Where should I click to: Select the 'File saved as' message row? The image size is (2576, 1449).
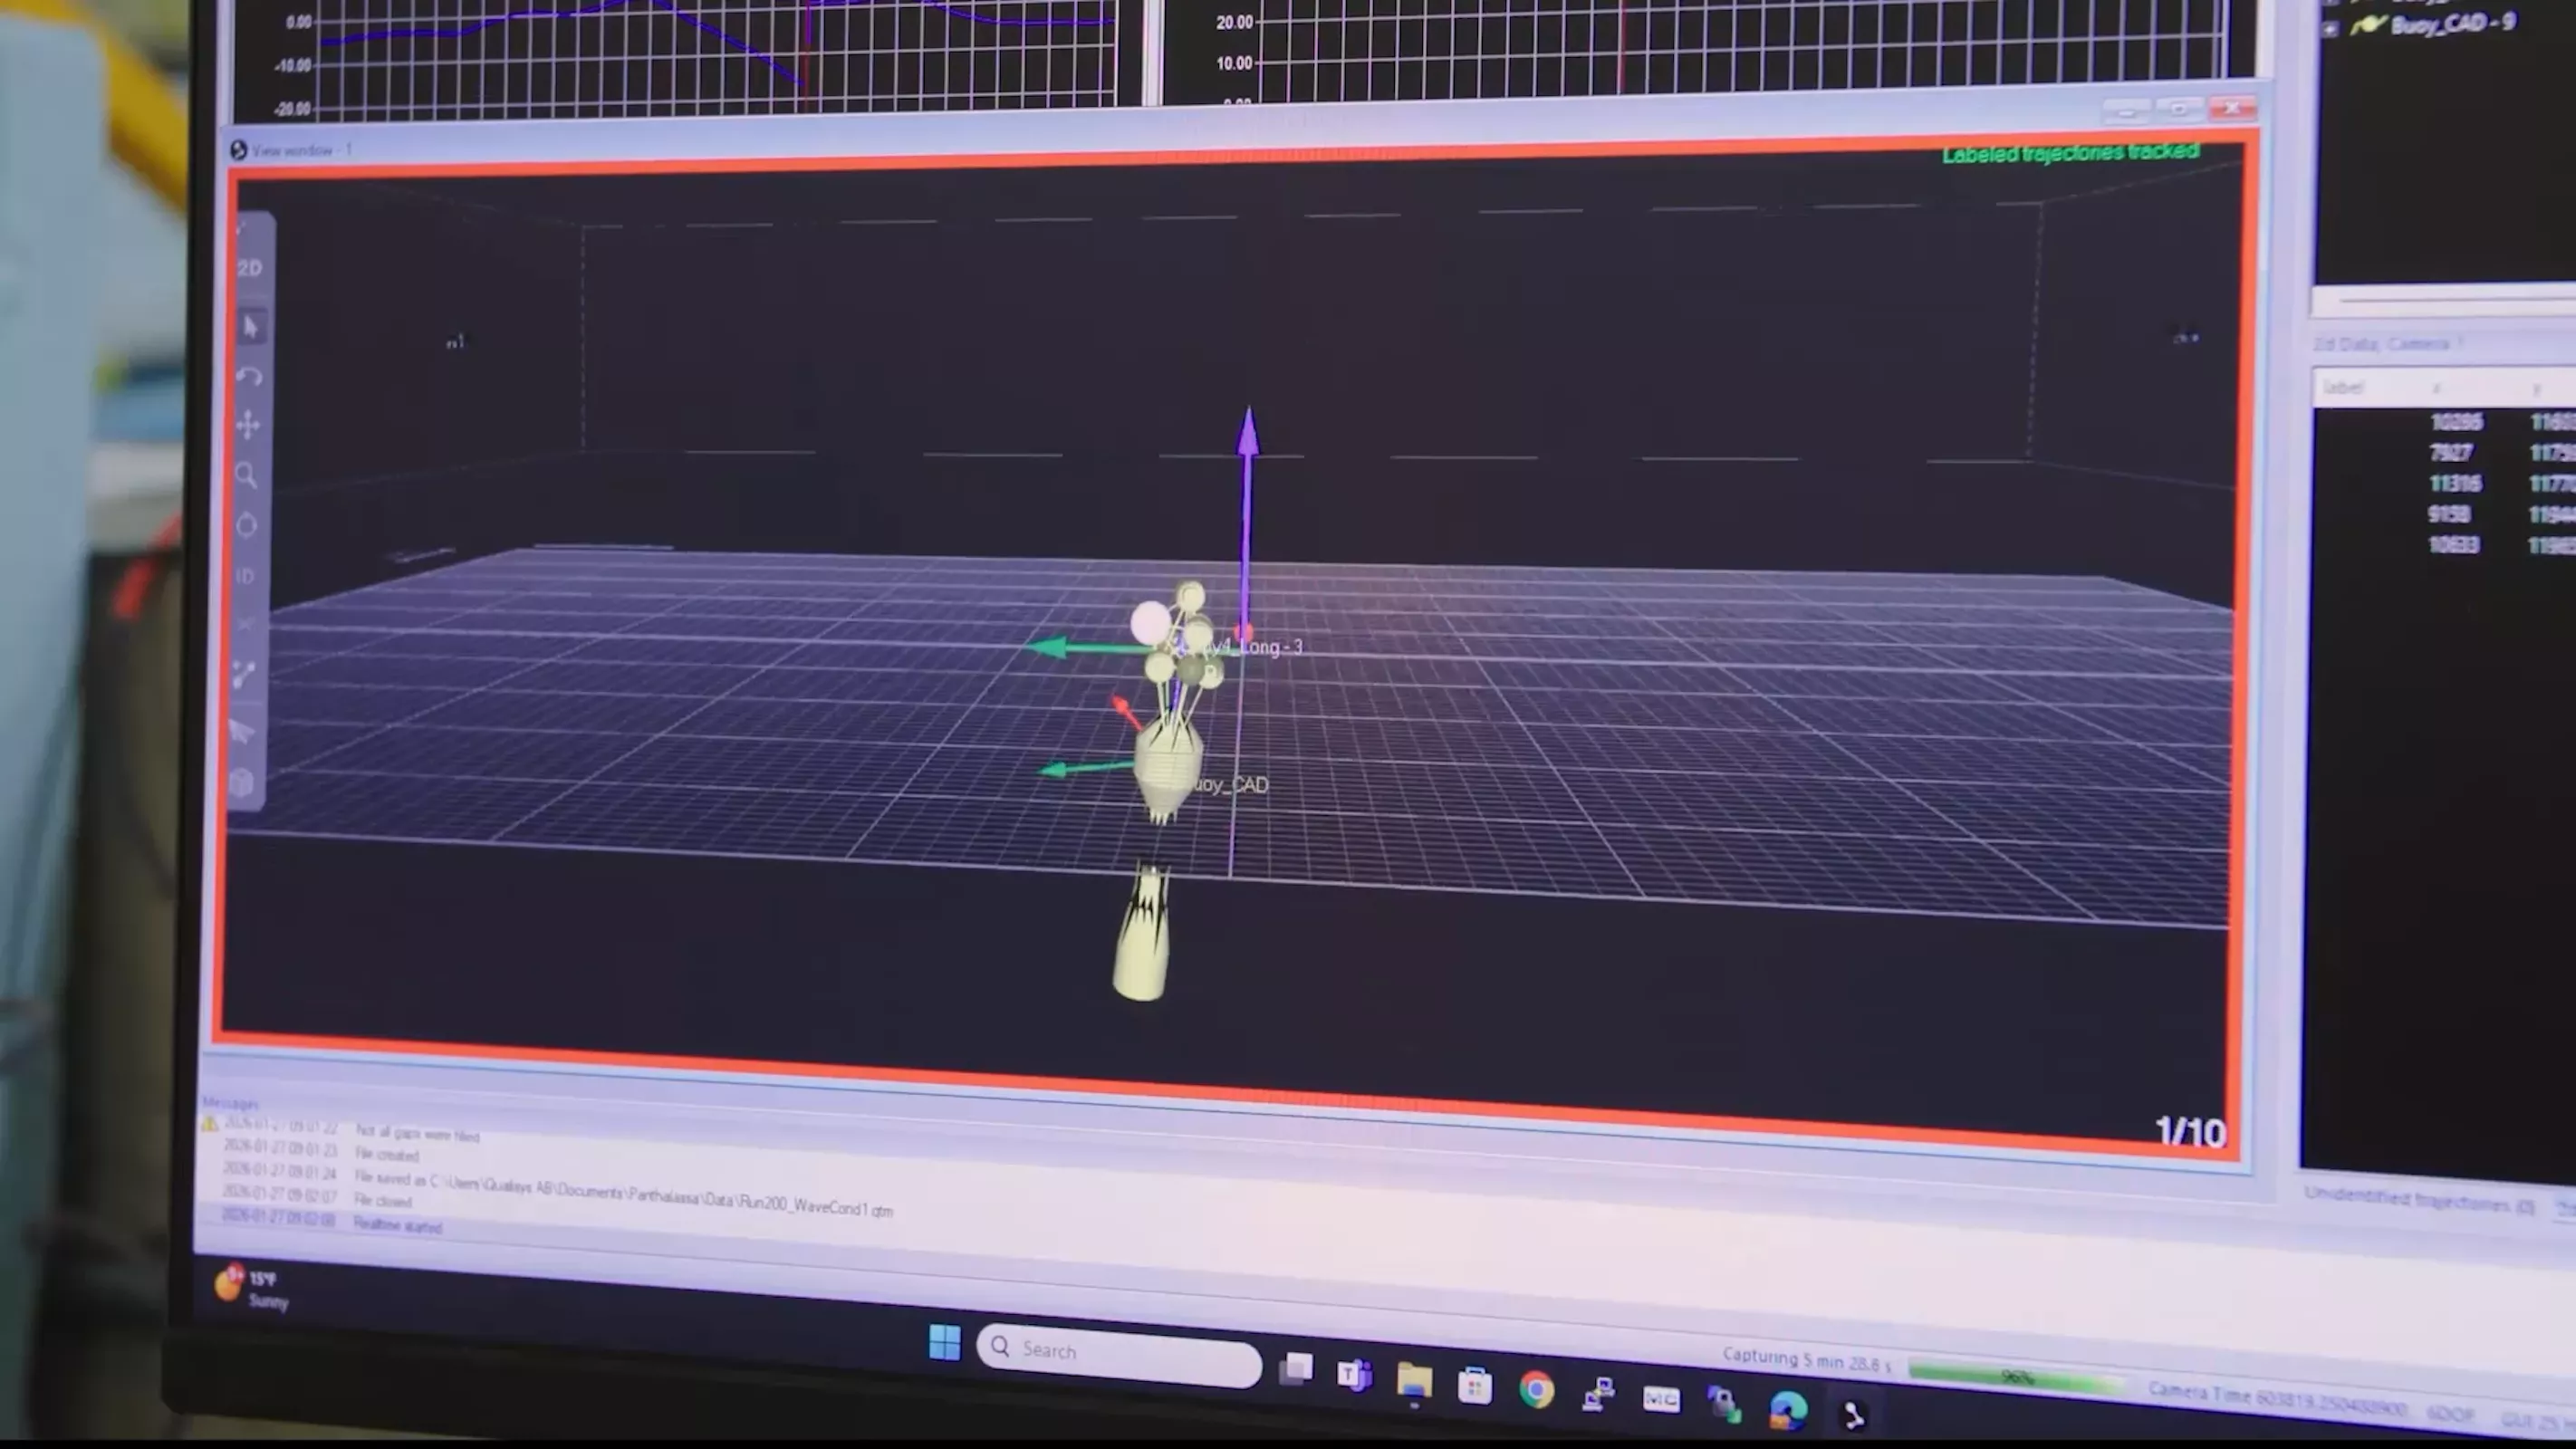pyautogui.click(x=557, y=1189)
